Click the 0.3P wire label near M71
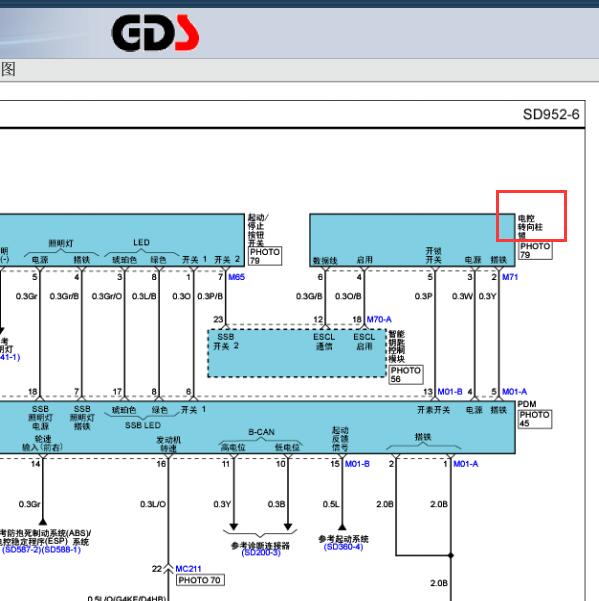The image size is (599, 601). (x=423, y=296)
